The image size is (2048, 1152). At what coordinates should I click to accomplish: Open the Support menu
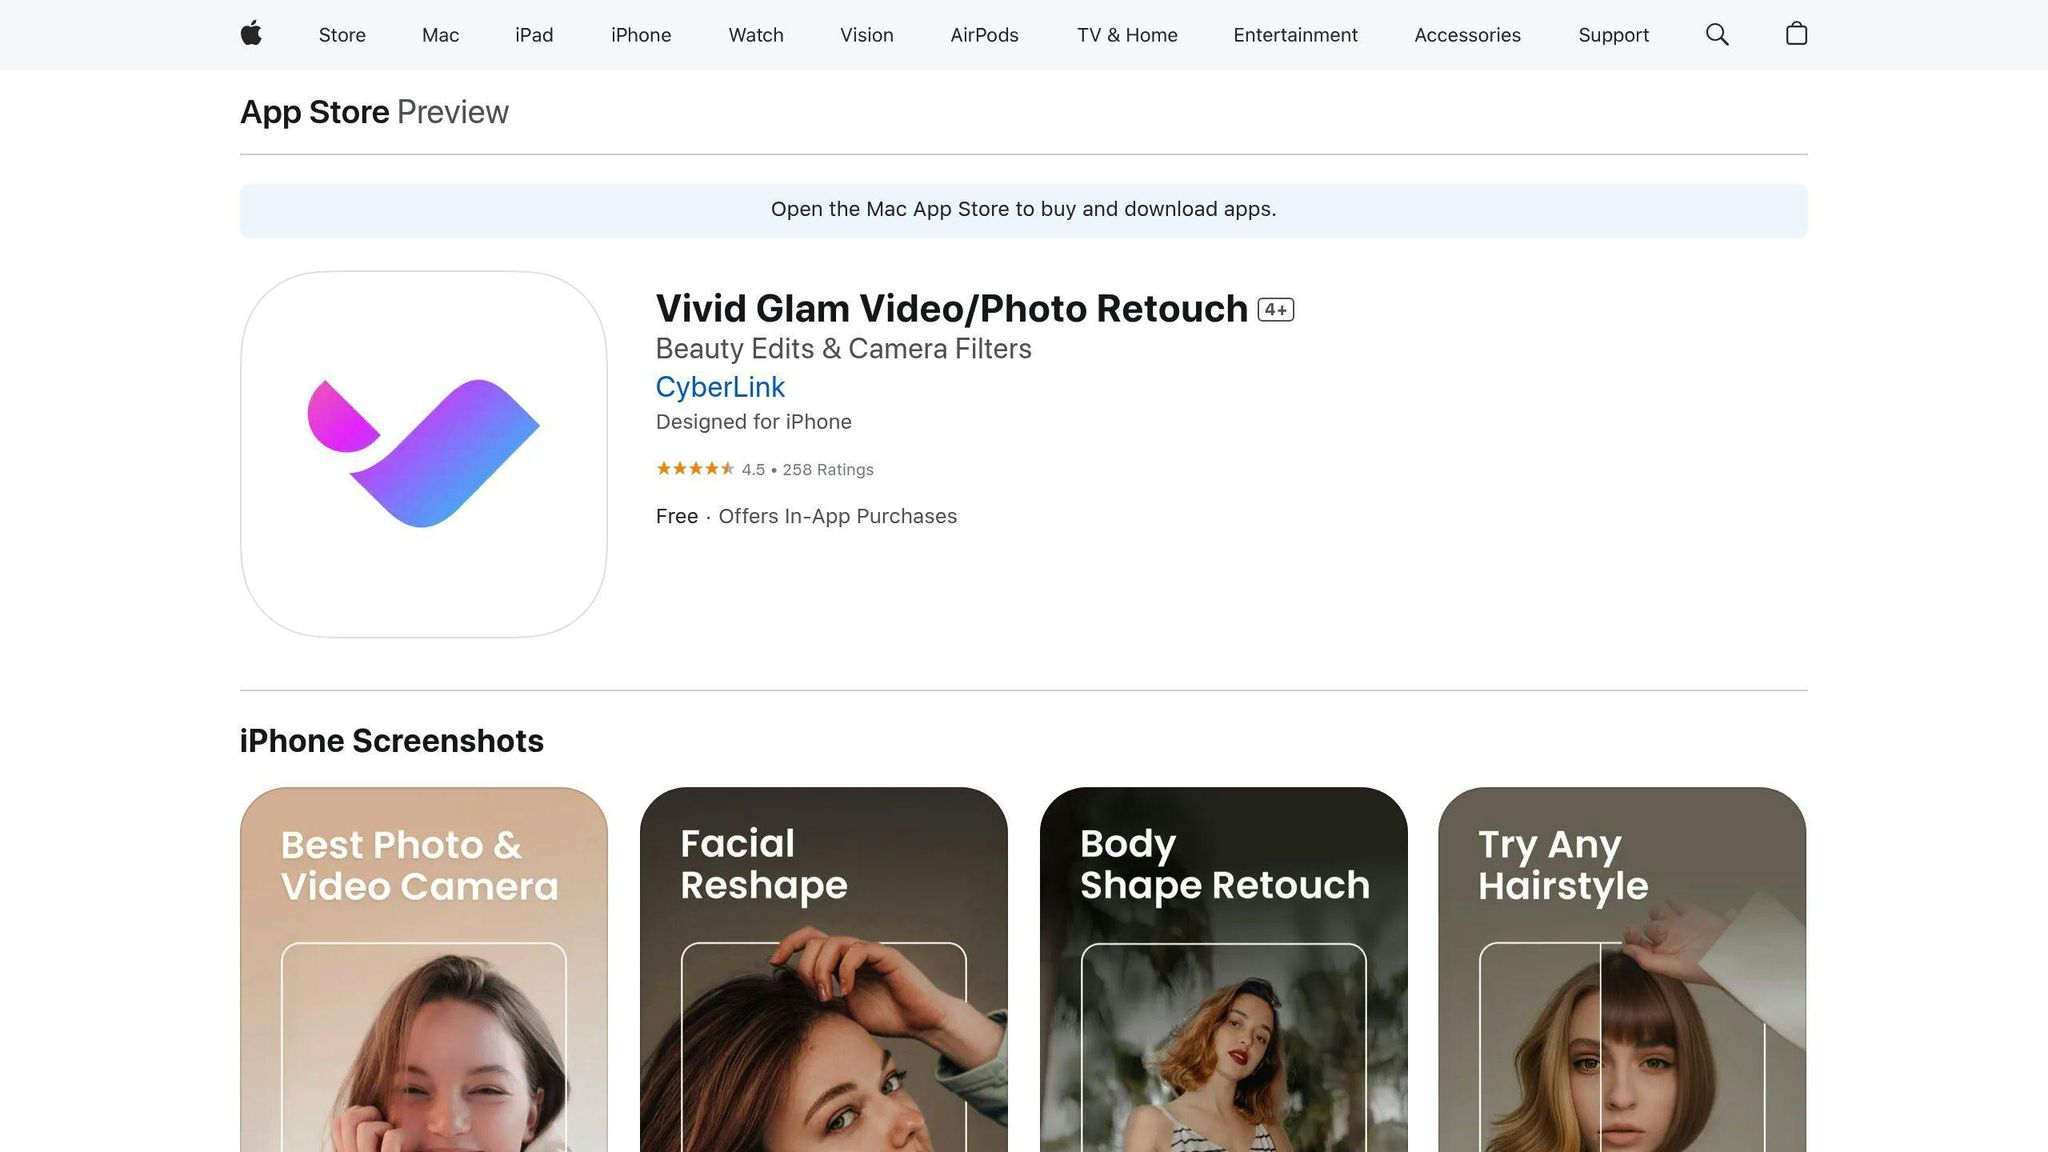point(1613,35)
